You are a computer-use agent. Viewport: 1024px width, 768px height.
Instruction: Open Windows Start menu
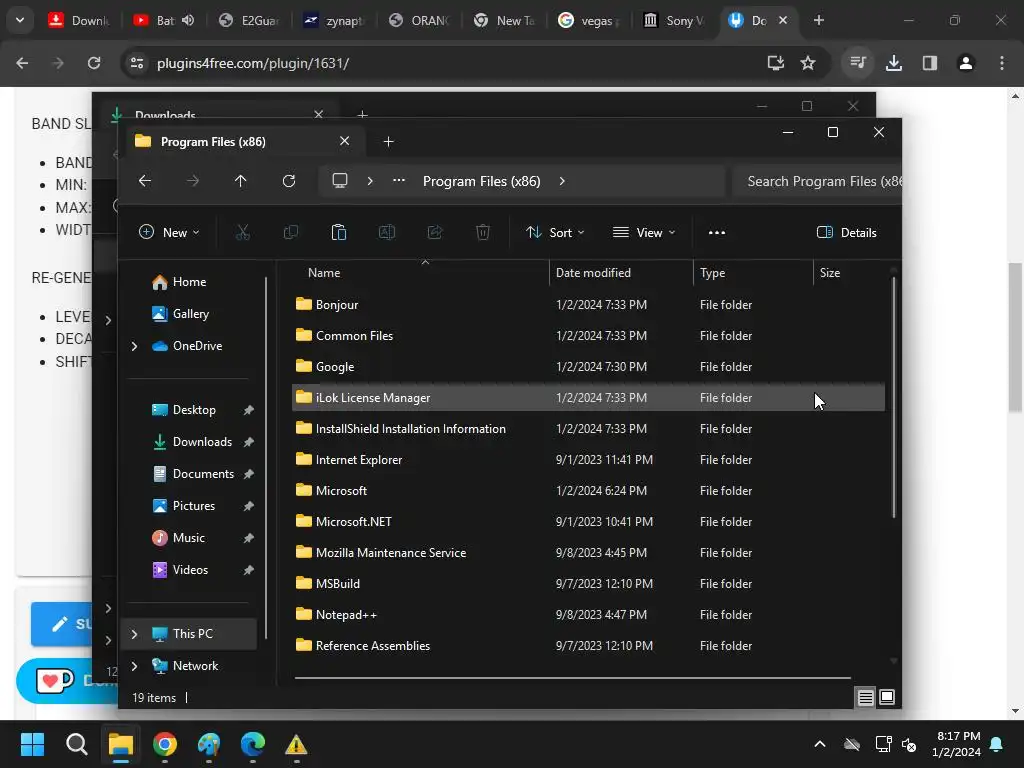pos(32,744)
